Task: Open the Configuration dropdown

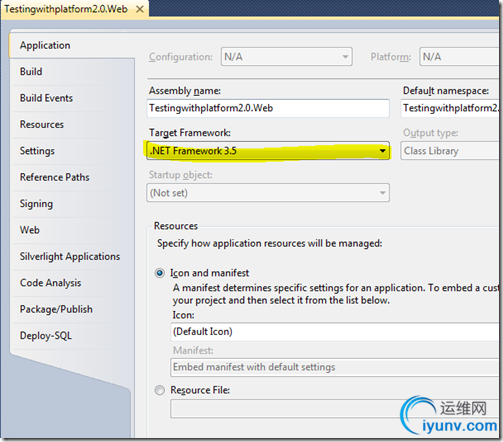Action: pos(287,57)
